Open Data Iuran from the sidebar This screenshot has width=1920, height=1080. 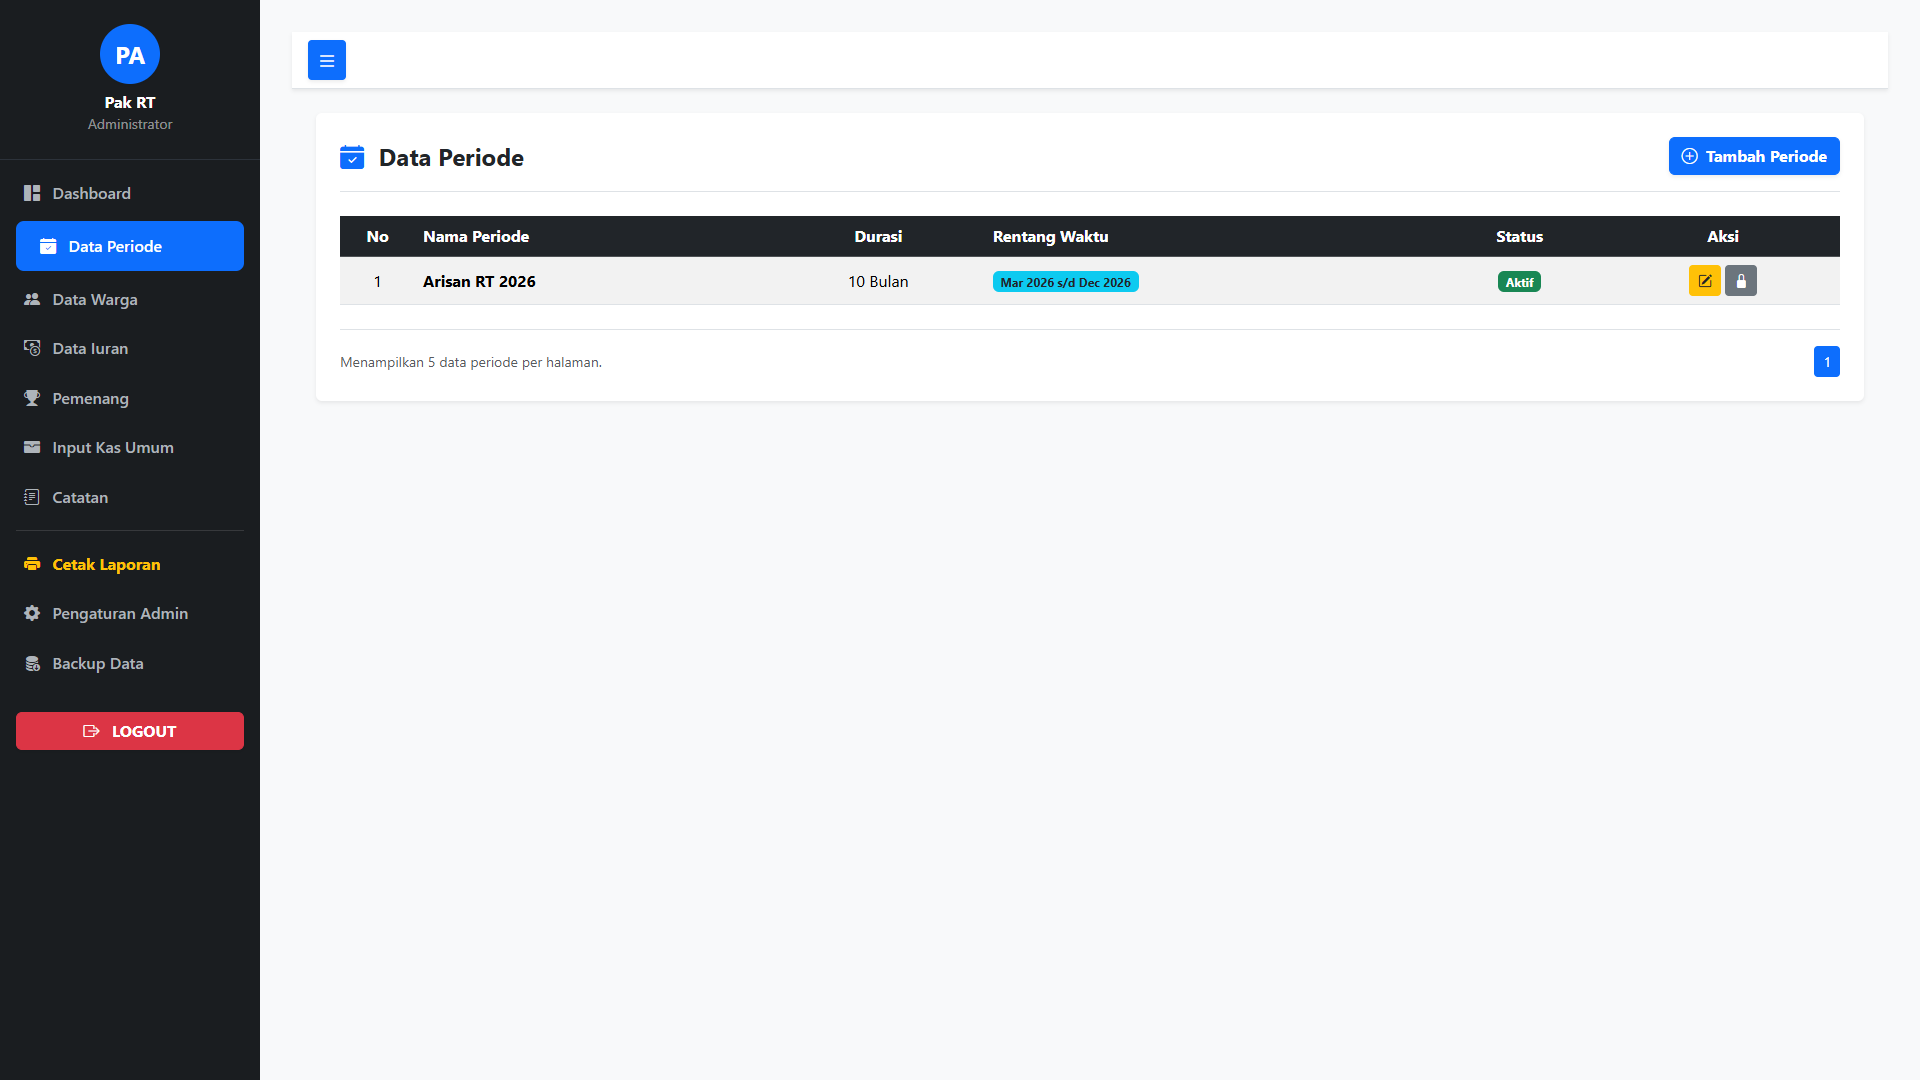[x=90, y=348]
